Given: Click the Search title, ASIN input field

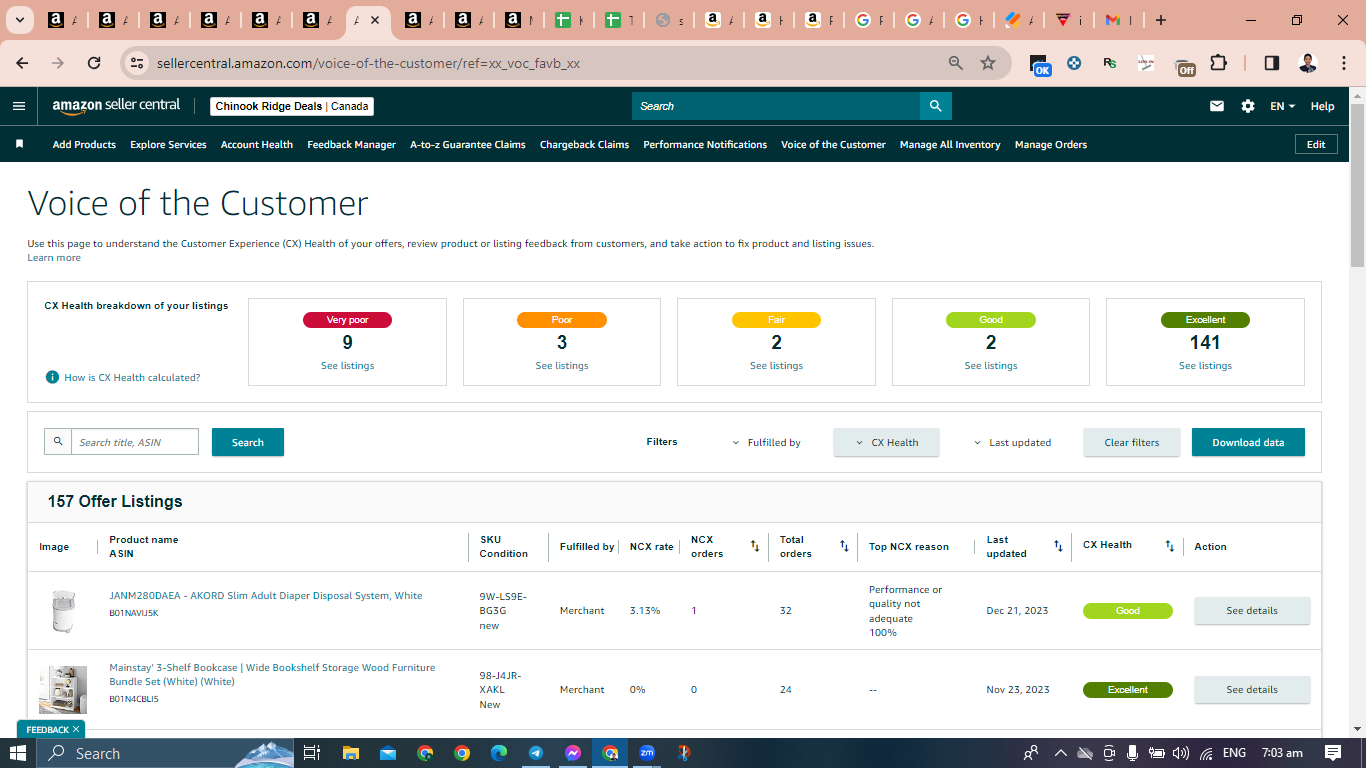Looking at the screenshot, I should [135, 441].
